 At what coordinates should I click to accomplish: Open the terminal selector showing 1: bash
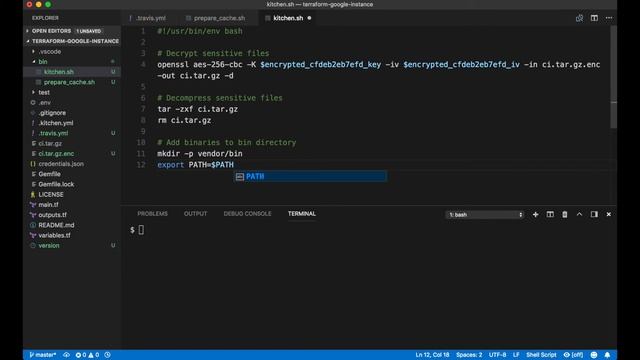(x=484, y=214)
